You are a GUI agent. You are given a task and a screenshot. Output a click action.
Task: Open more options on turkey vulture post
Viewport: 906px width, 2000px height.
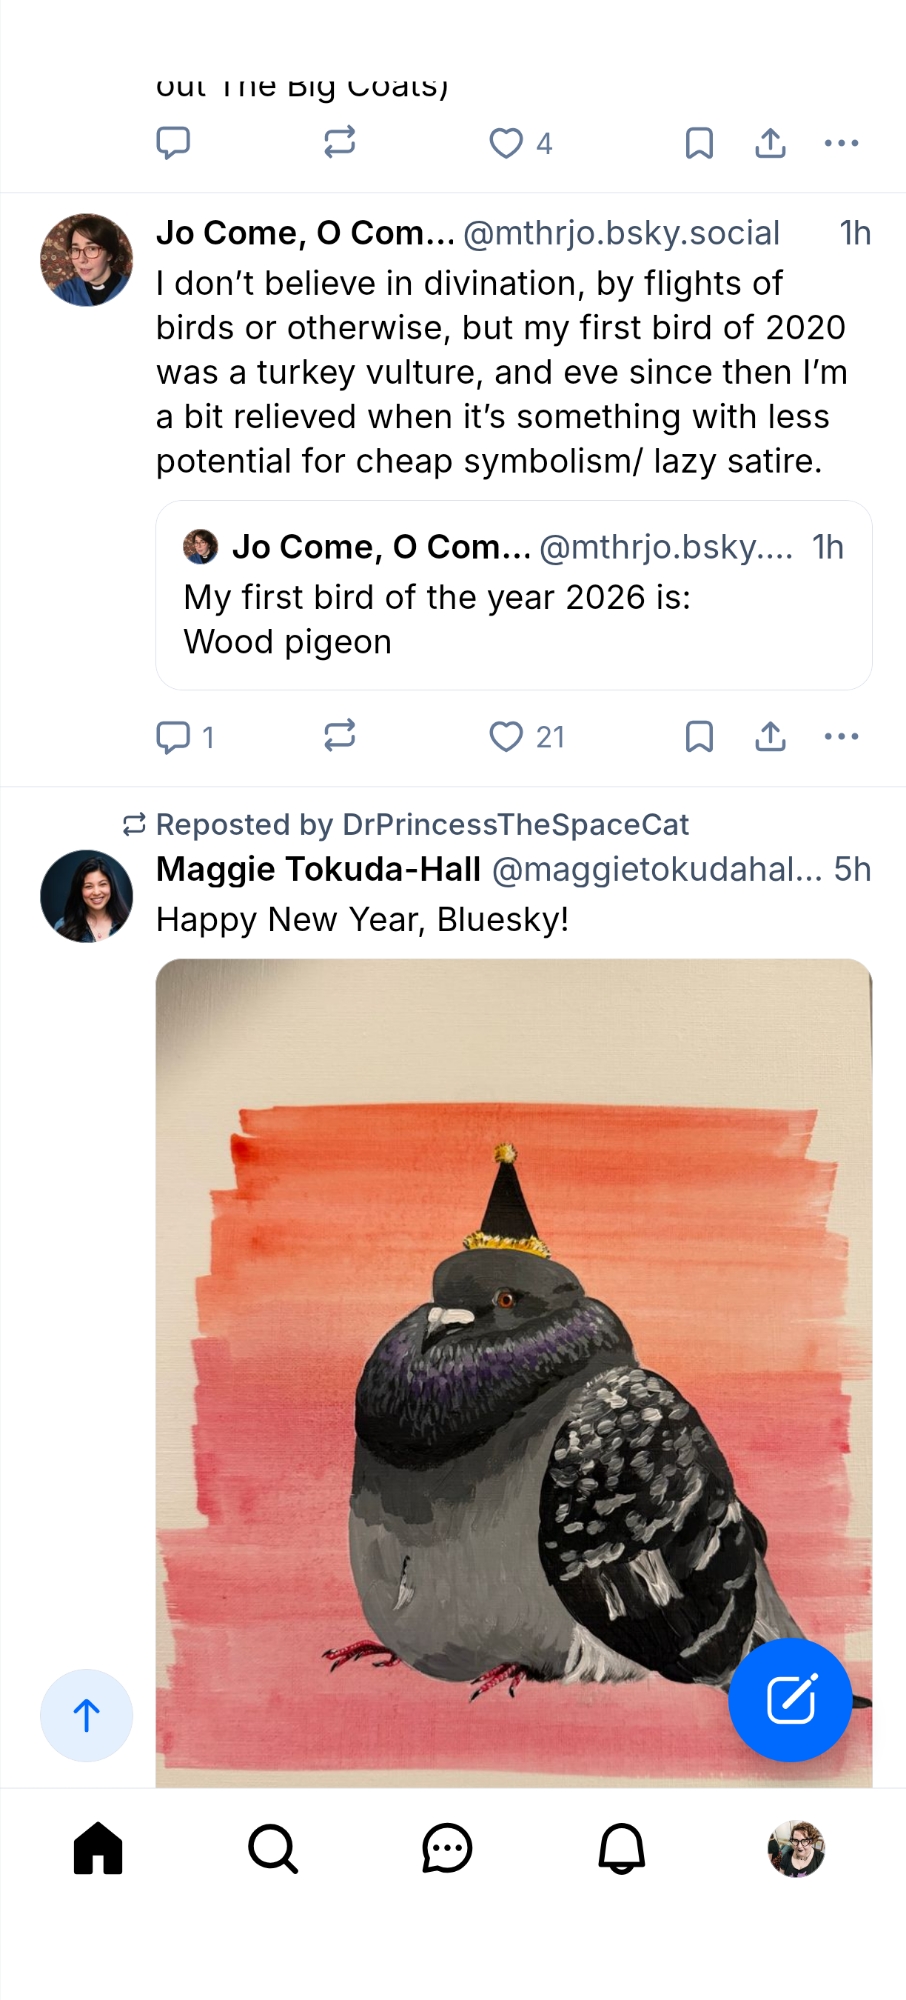[841, 737]
